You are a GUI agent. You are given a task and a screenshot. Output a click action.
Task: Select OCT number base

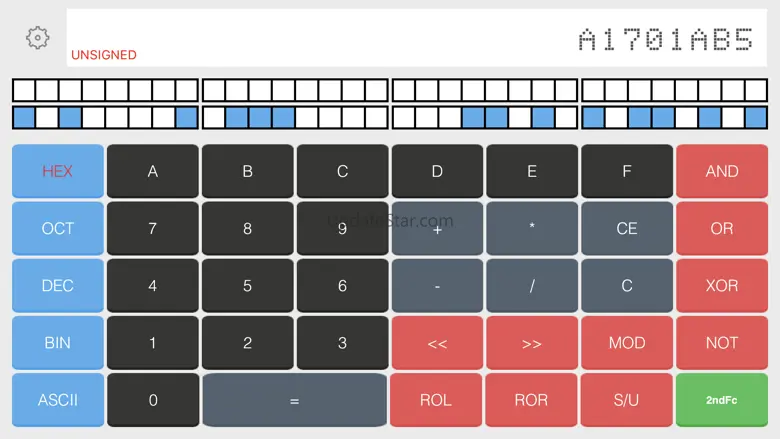pyautogui.click(x=57, y=229)
